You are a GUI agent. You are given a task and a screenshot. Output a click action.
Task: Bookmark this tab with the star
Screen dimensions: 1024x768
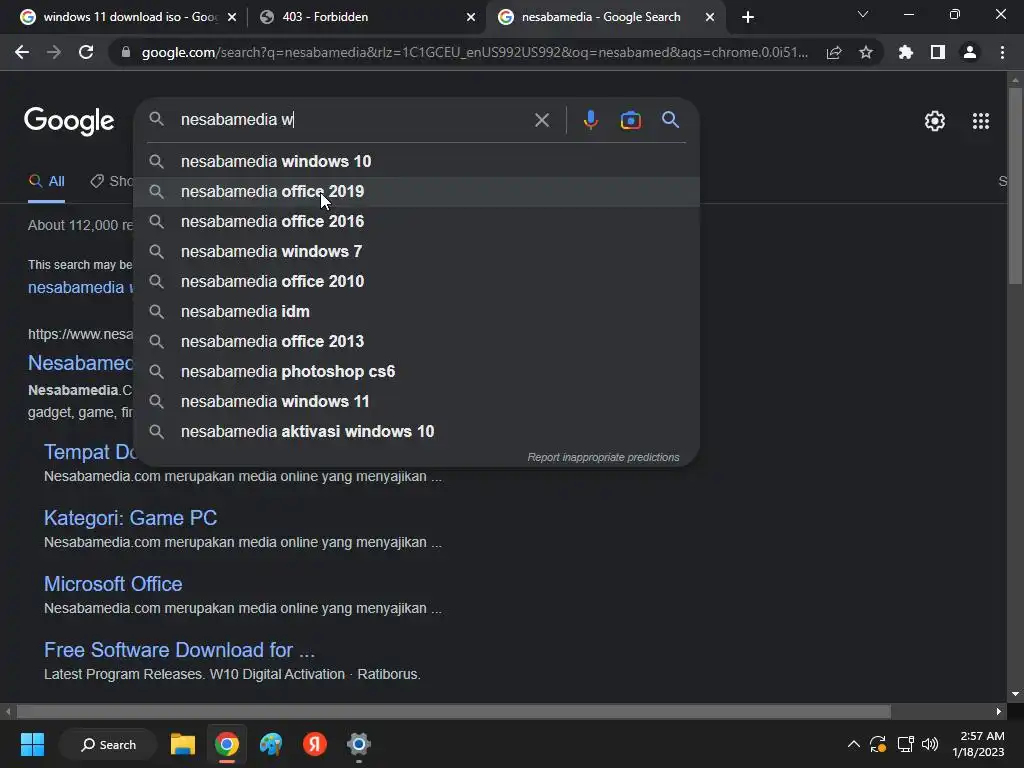coord(866,52)
